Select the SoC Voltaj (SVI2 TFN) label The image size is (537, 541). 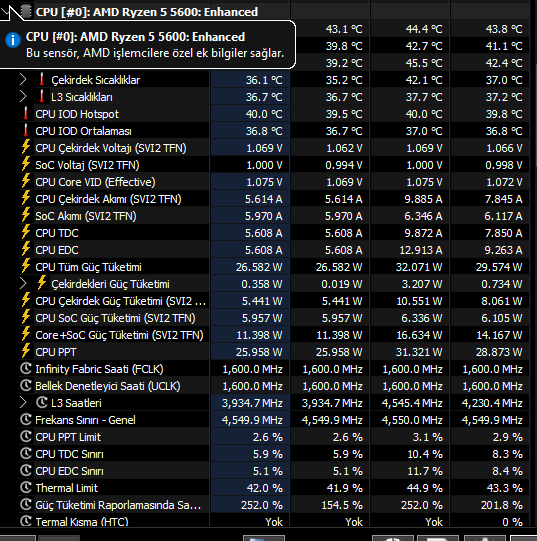pyautogui.click(x=87, y=165)
